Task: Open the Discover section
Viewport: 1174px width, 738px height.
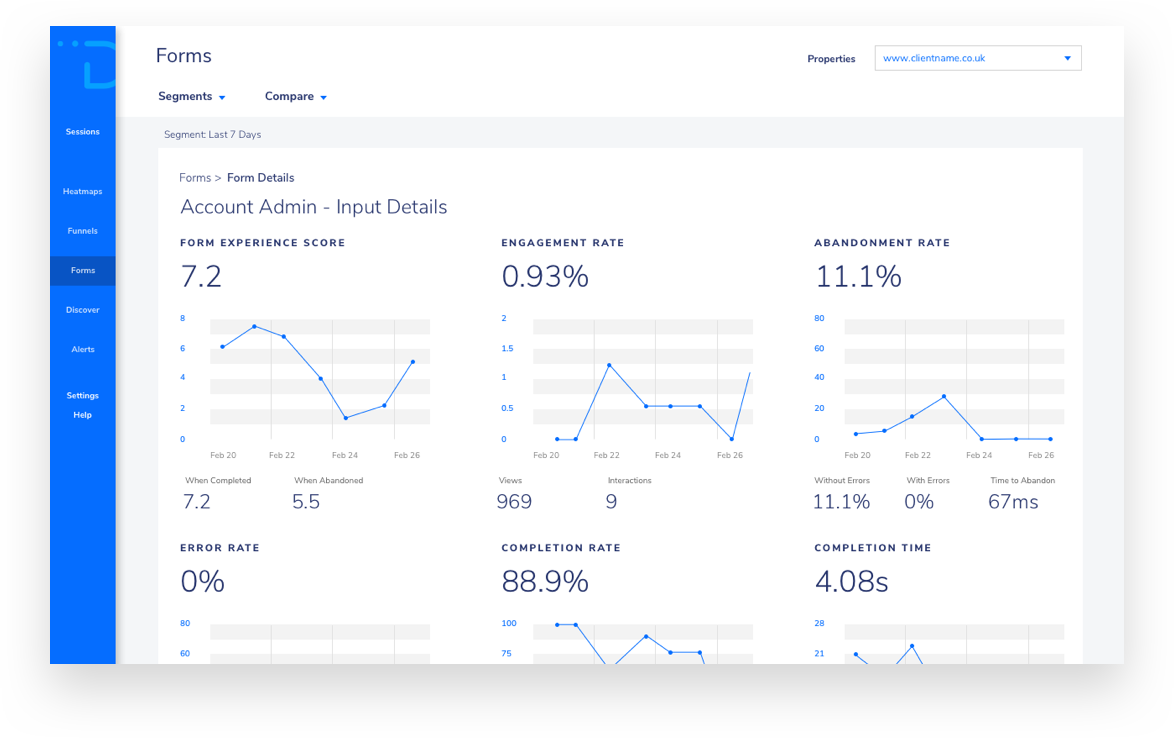Action: click(82, 310)
